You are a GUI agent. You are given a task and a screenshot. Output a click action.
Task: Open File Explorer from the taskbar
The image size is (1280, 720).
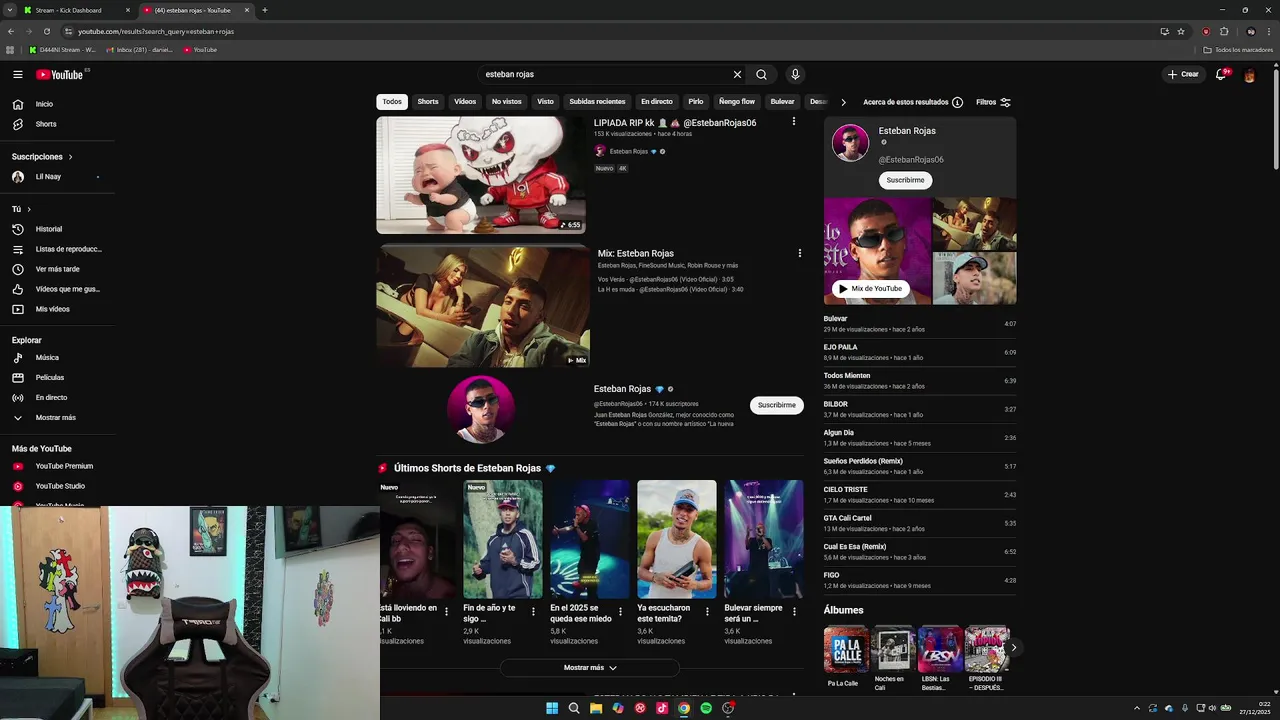[596, 708]
